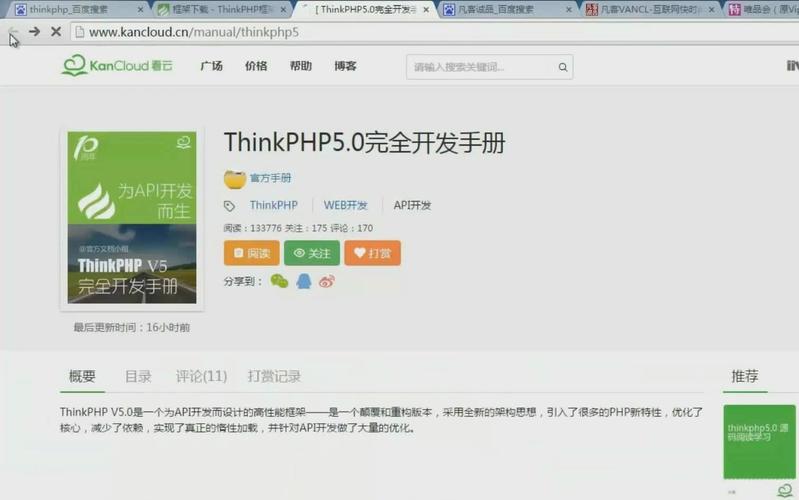Share to QQ penguin icon
This screenshot has height=500, width=799.
(304, 281)
